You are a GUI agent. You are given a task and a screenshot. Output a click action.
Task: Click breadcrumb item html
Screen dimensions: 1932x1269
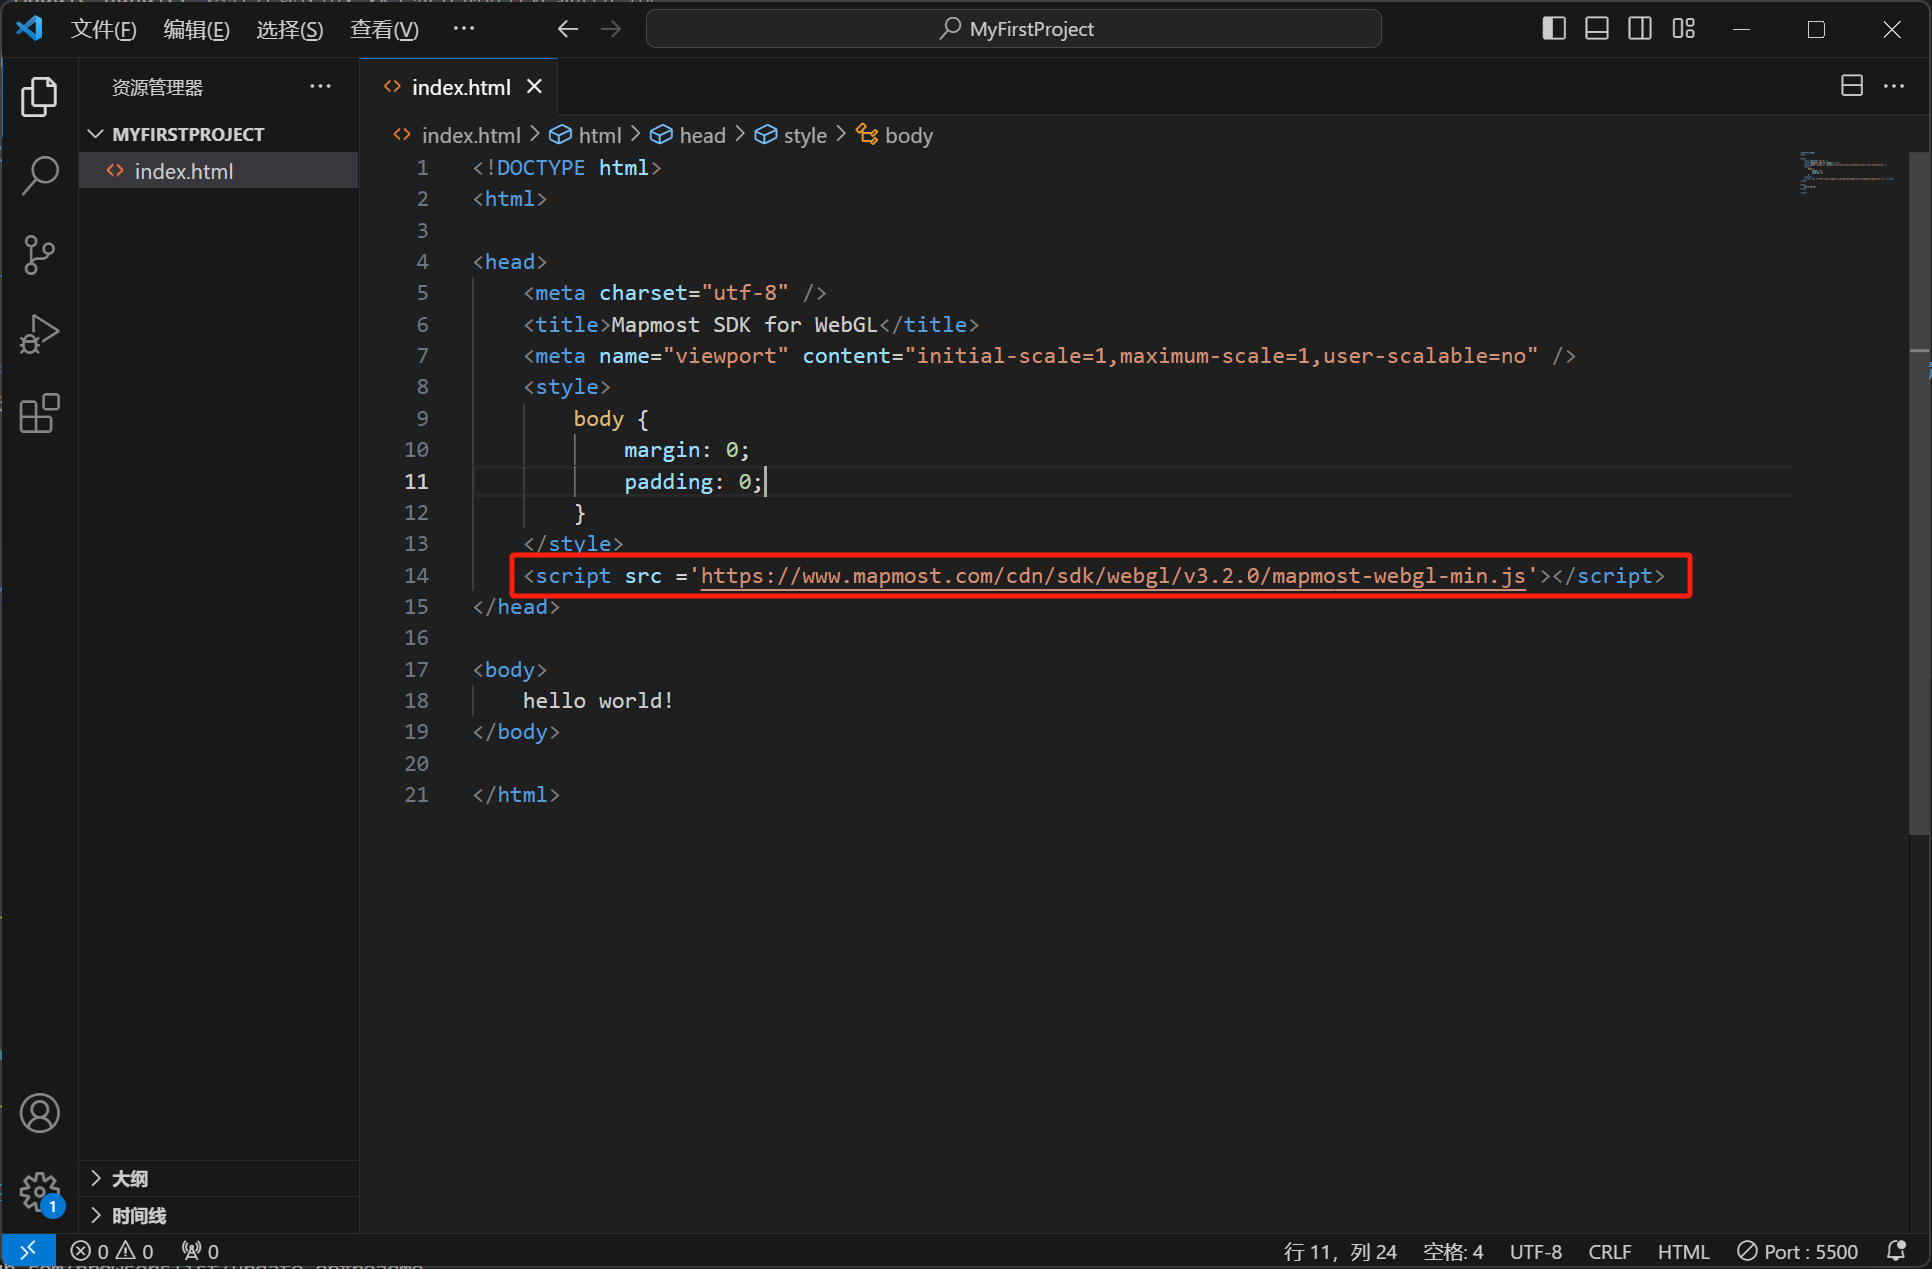pyautogui.click(x=586, y=135)
